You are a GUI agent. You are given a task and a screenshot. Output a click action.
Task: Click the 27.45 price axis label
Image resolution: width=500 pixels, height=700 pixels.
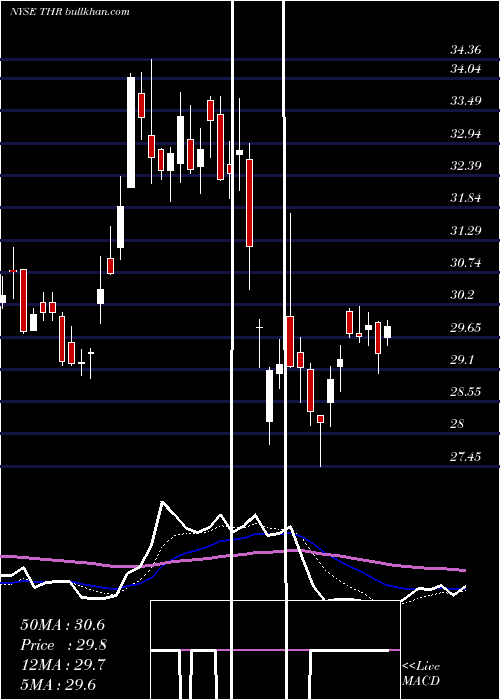tap(466, 457)
